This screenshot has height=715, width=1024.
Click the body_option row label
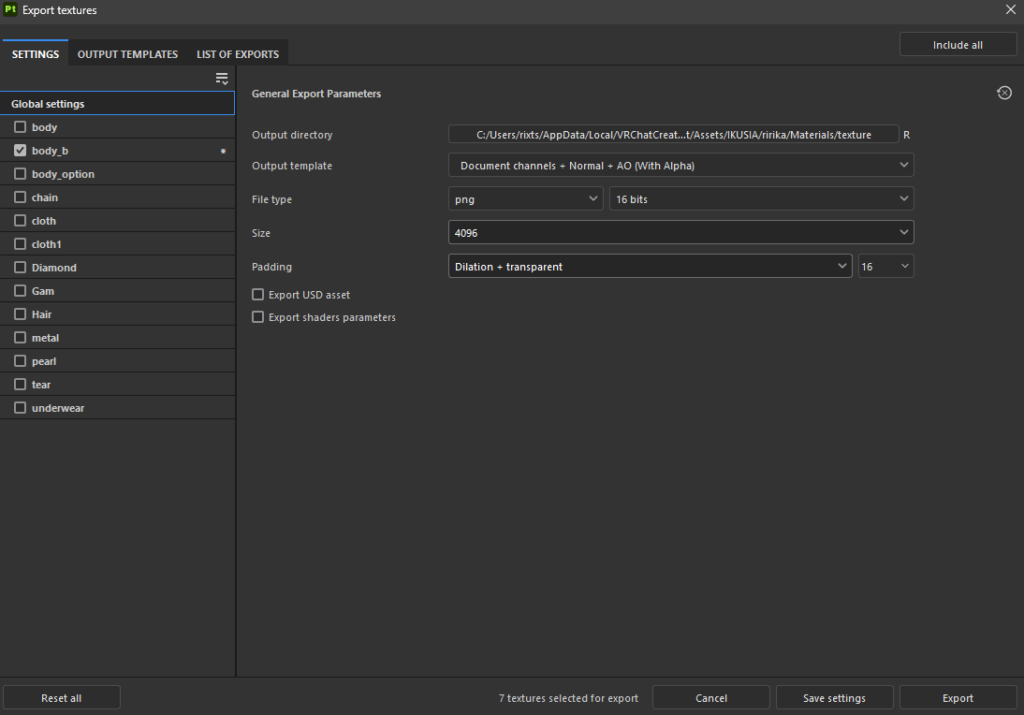(x=63, y=174)
